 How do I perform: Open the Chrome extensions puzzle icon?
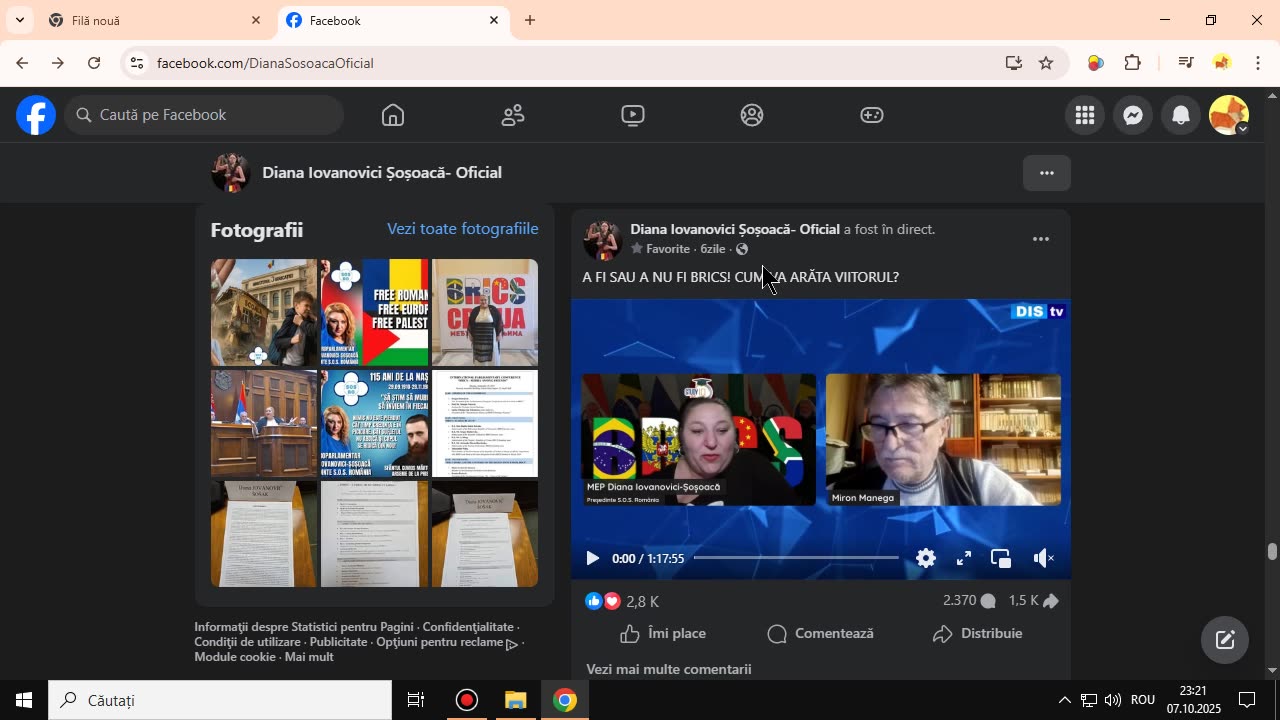[1133, 63]
